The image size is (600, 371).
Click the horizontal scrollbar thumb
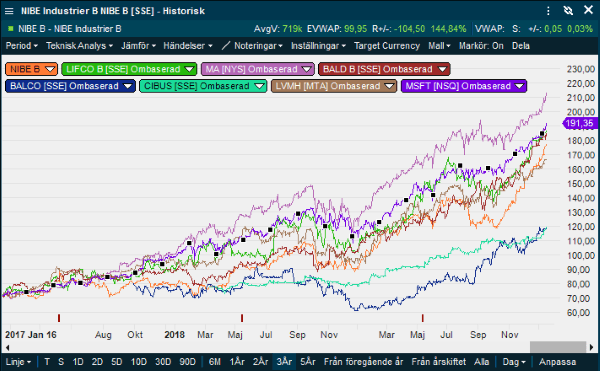click(x=558, y=347)
